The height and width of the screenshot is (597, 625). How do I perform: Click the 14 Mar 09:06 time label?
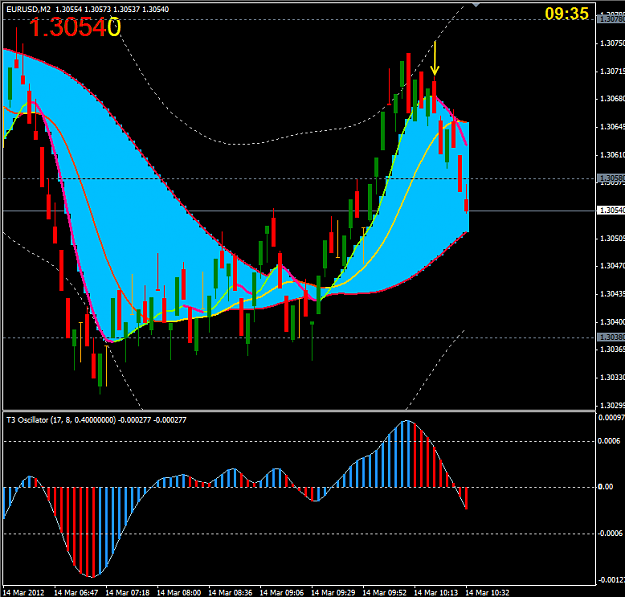(282, 593)
